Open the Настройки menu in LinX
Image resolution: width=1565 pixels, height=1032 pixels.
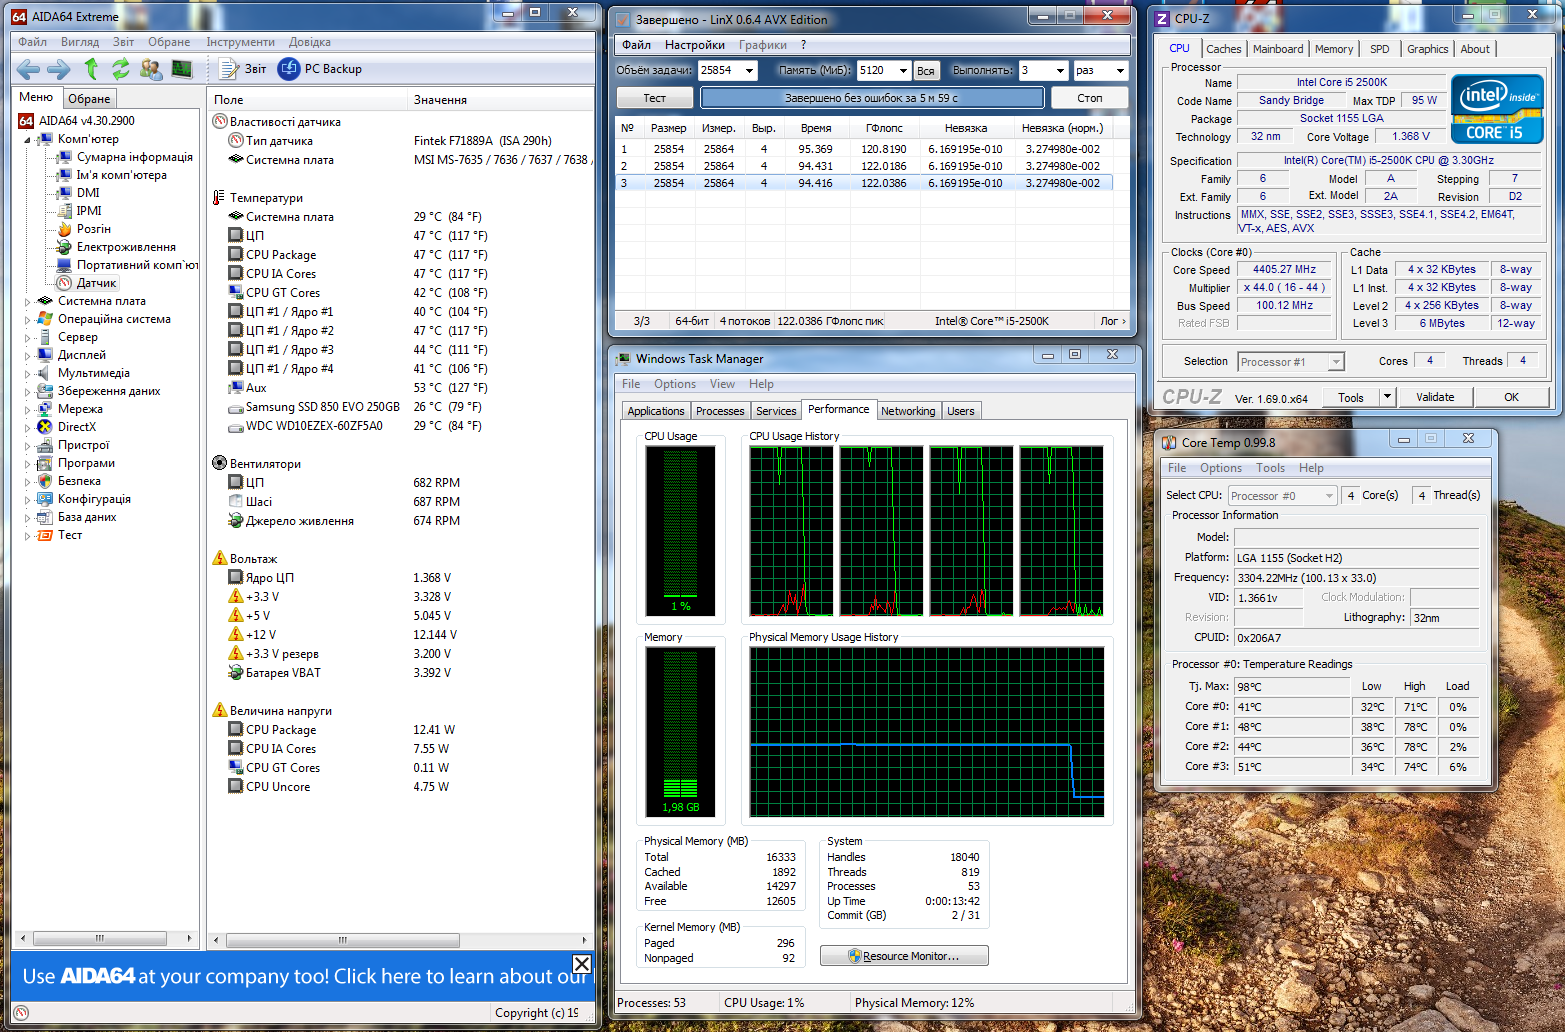[695, 45]
